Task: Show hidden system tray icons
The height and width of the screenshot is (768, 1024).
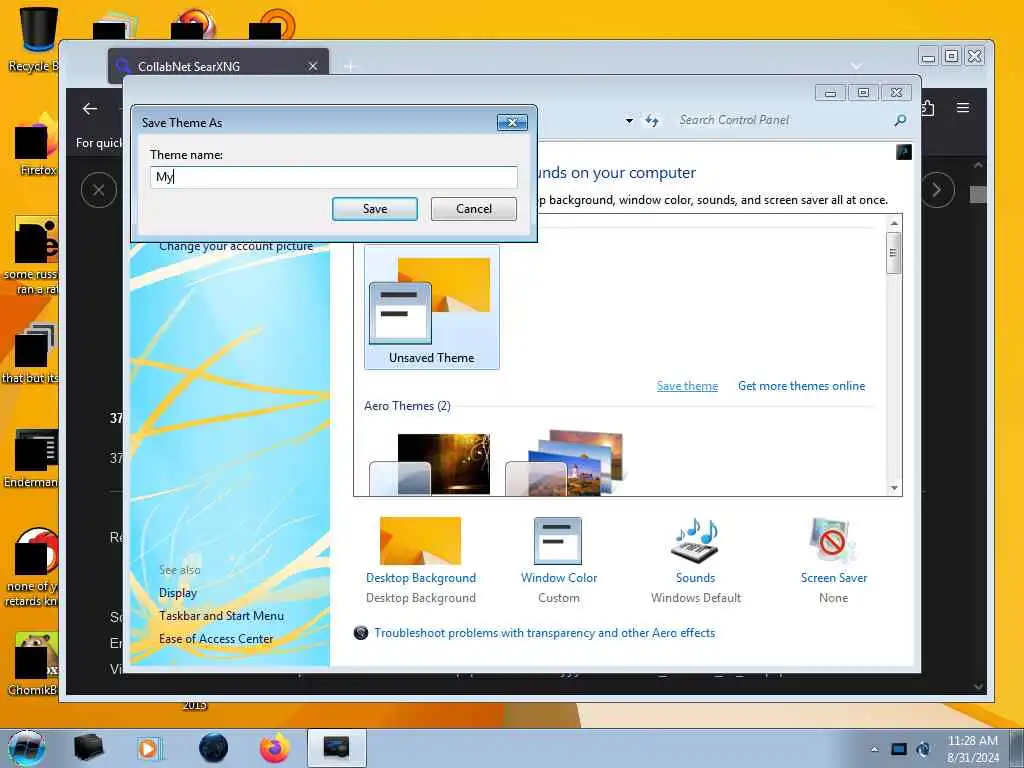Action: (874, 749)
